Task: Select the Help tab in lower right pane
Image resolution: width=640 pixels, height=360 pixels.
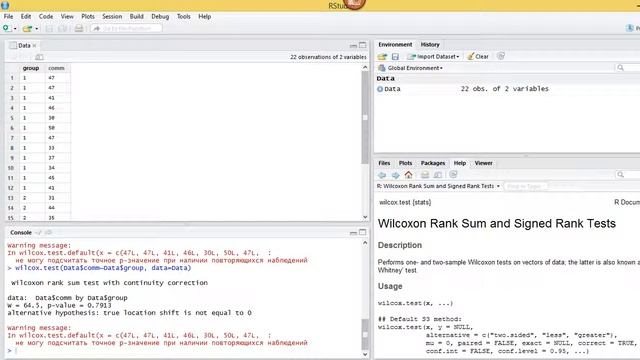Action: pos(460,163)
